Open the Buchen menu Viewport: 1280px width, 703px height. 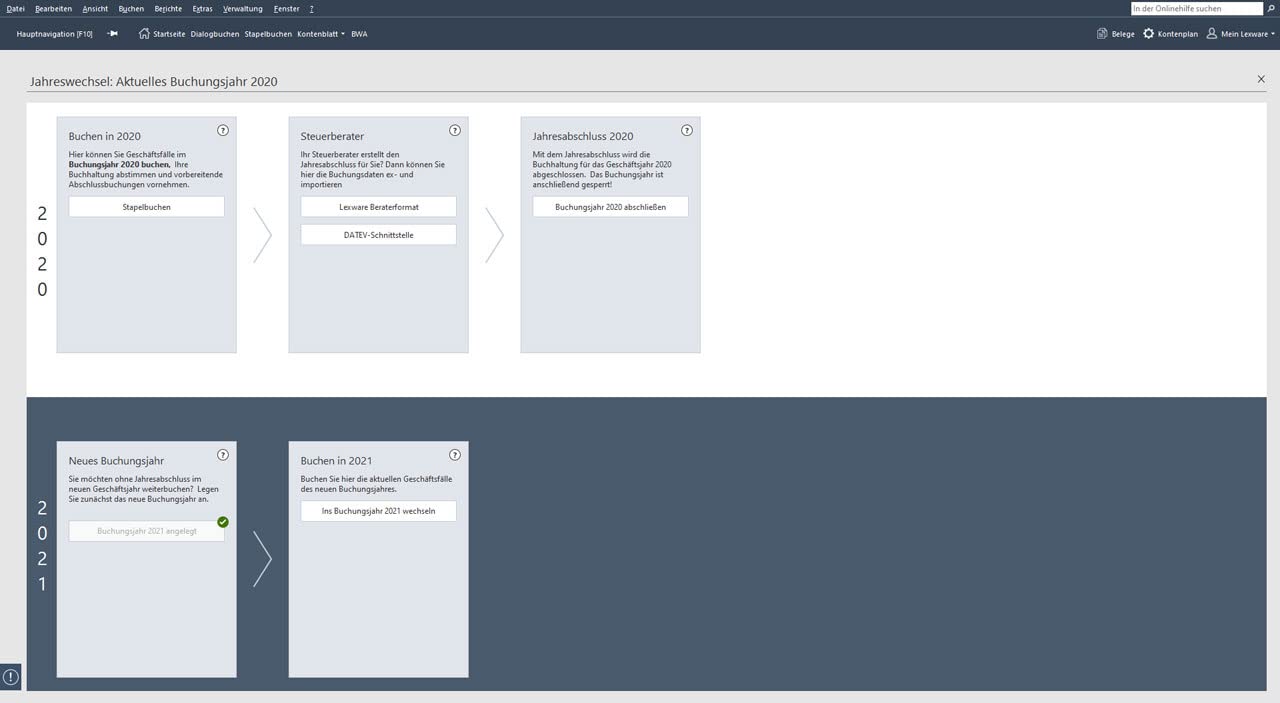(x=131, y=8)
